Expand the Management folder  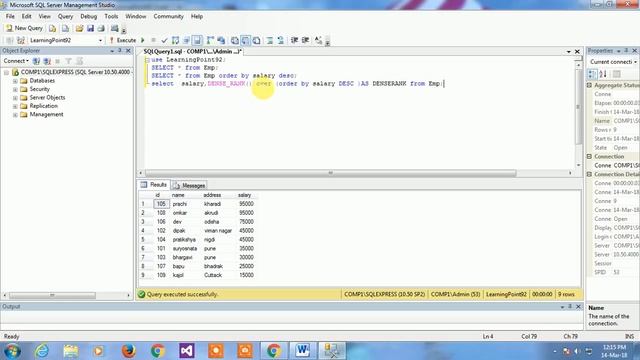pos(15,115)
